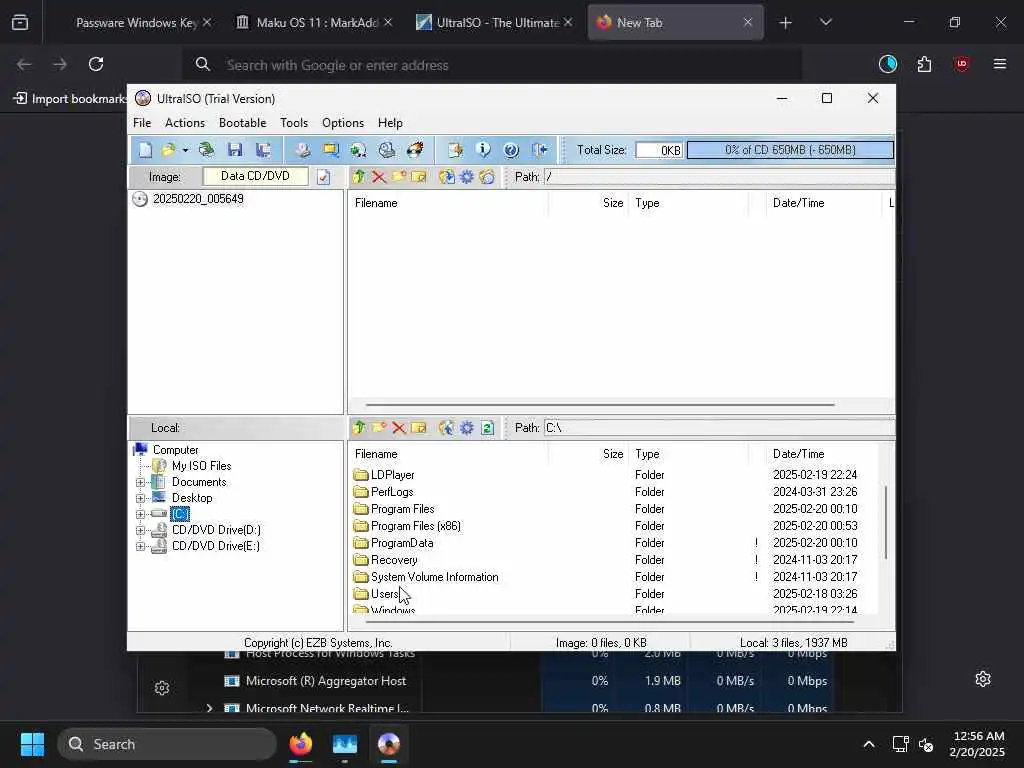
Task: Select the 20250220_005649 image root node
Action: click(198, 199)
